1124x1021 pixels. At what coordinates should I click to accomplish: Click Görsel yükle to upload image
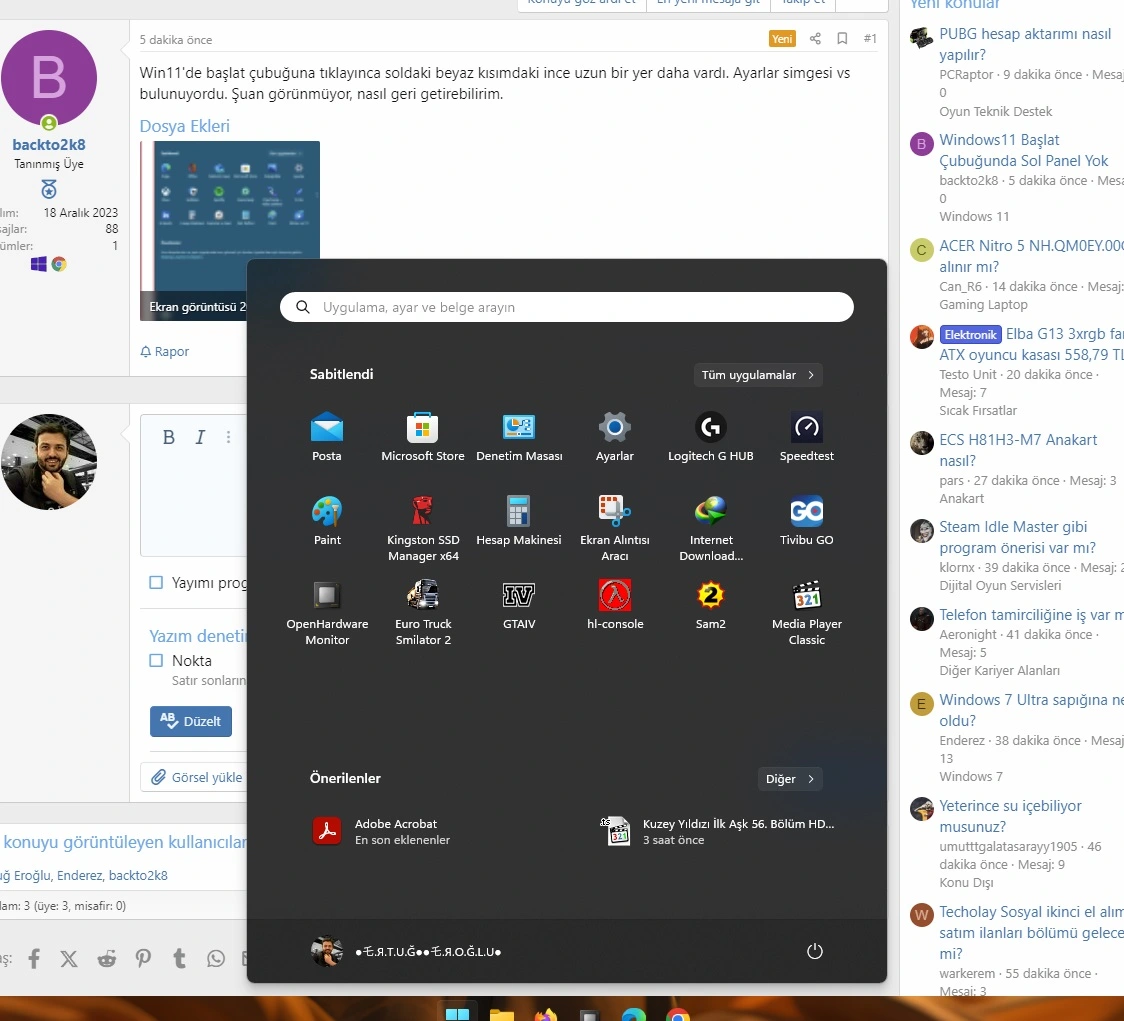tap(196, 777)
